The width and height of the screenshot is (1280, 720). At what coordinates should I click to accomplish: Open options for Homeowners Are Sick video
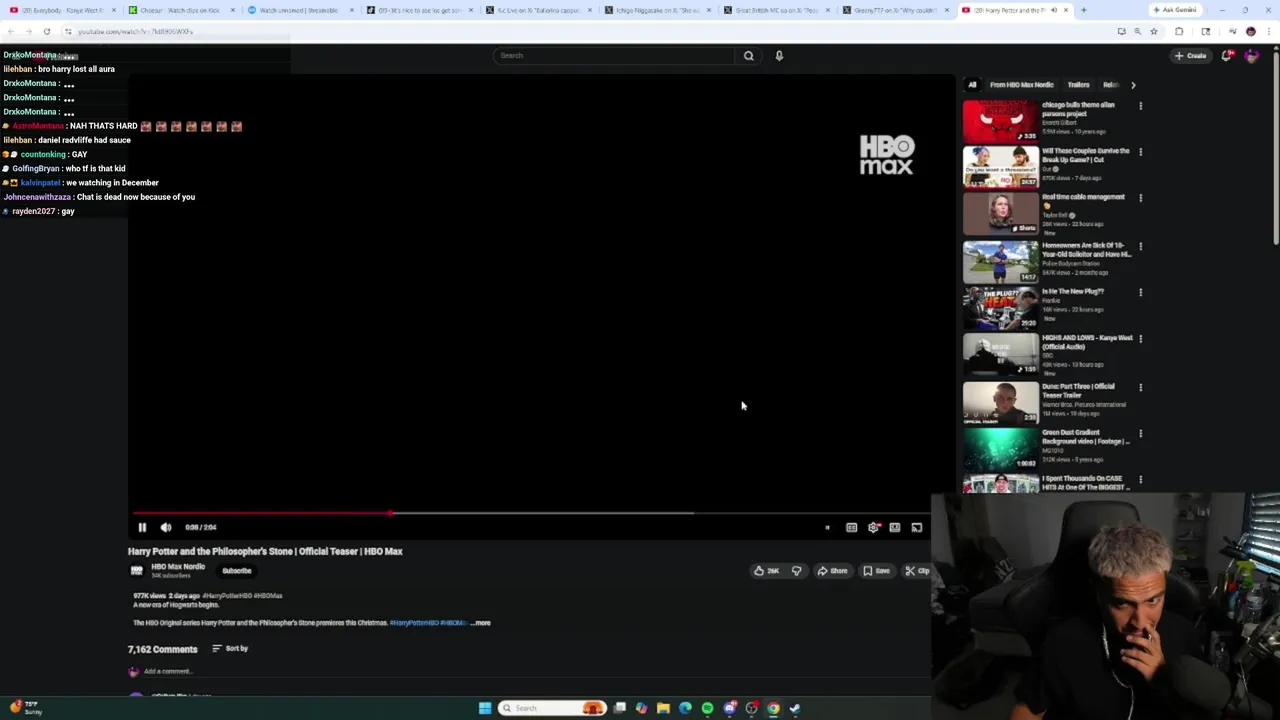(x=1140, y=246)
